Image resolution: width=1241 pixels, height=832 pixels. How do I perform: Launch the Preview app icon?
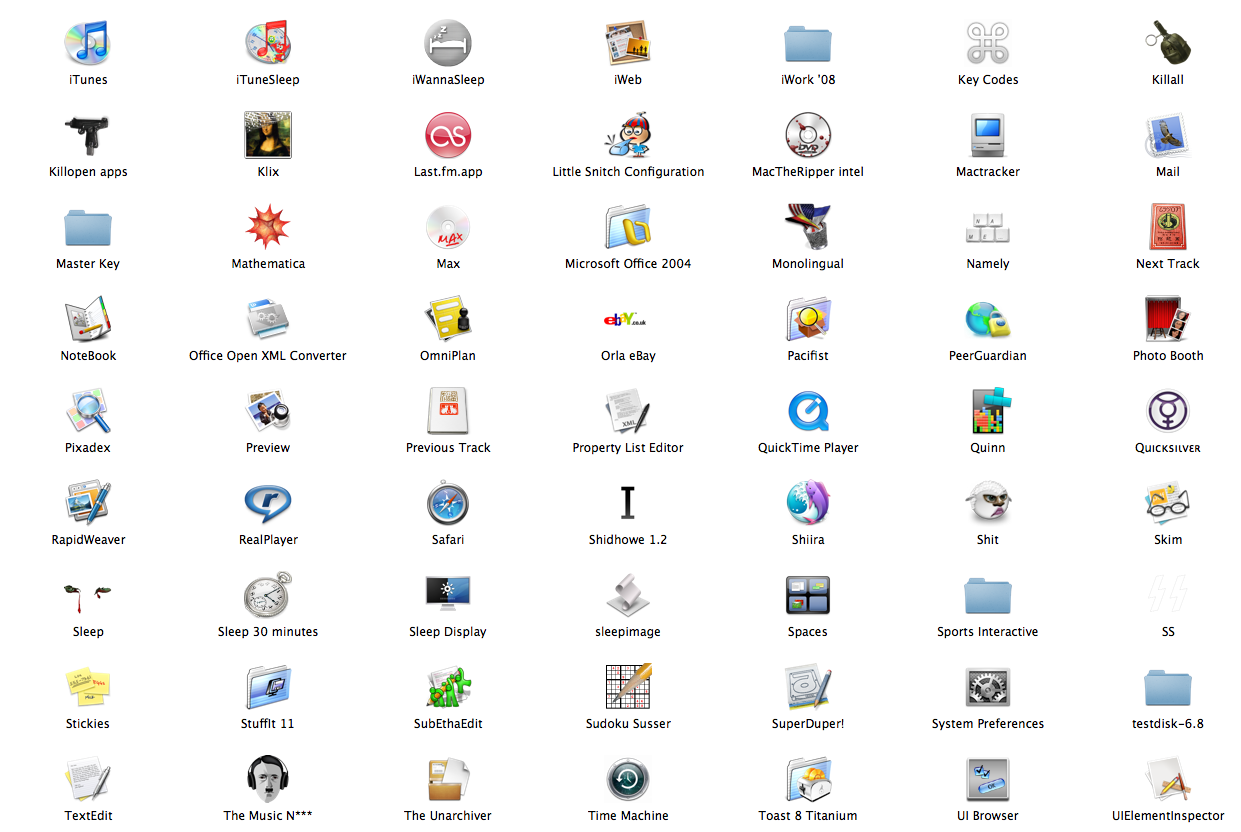pos(268,410)
